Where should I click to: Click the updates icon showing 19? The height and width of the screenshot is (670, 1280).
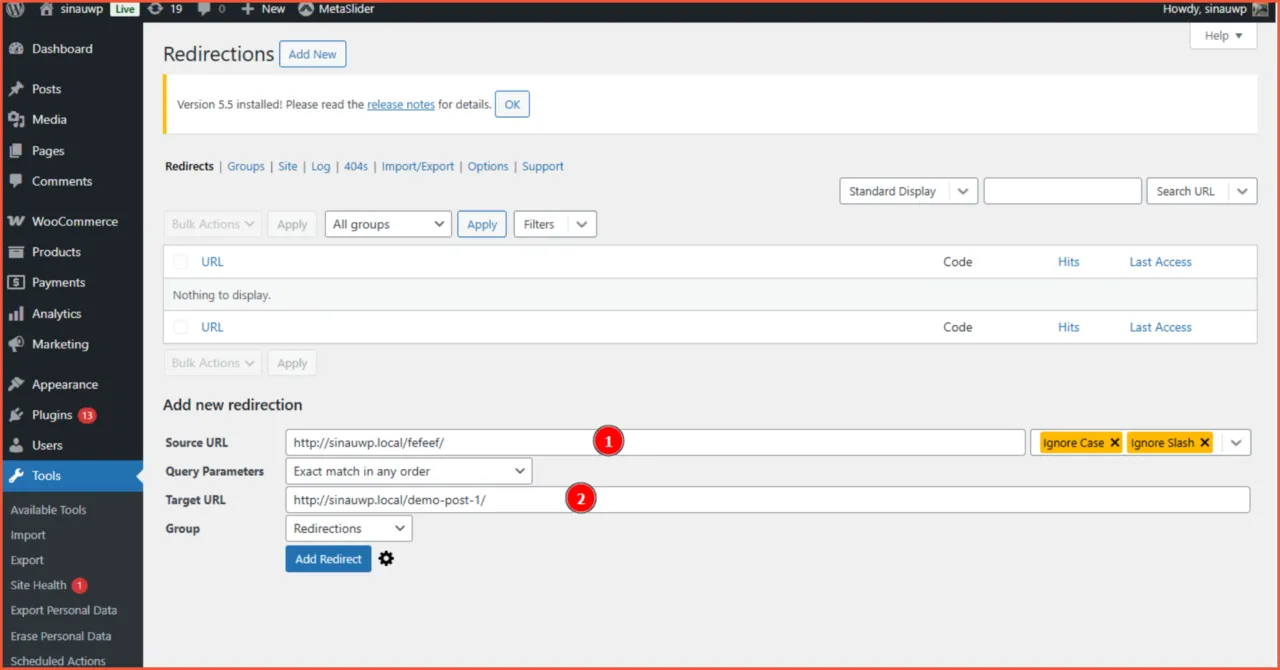(x=166, y=9)
